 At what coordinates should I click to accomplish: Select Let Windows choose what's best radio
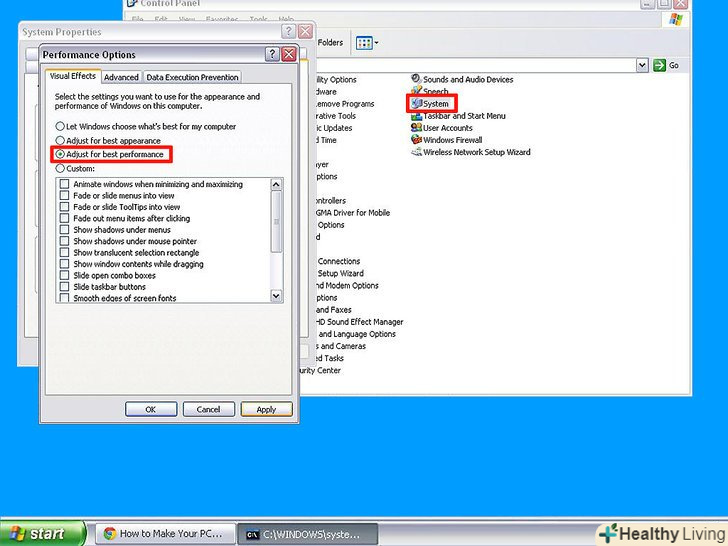point(60,126)
